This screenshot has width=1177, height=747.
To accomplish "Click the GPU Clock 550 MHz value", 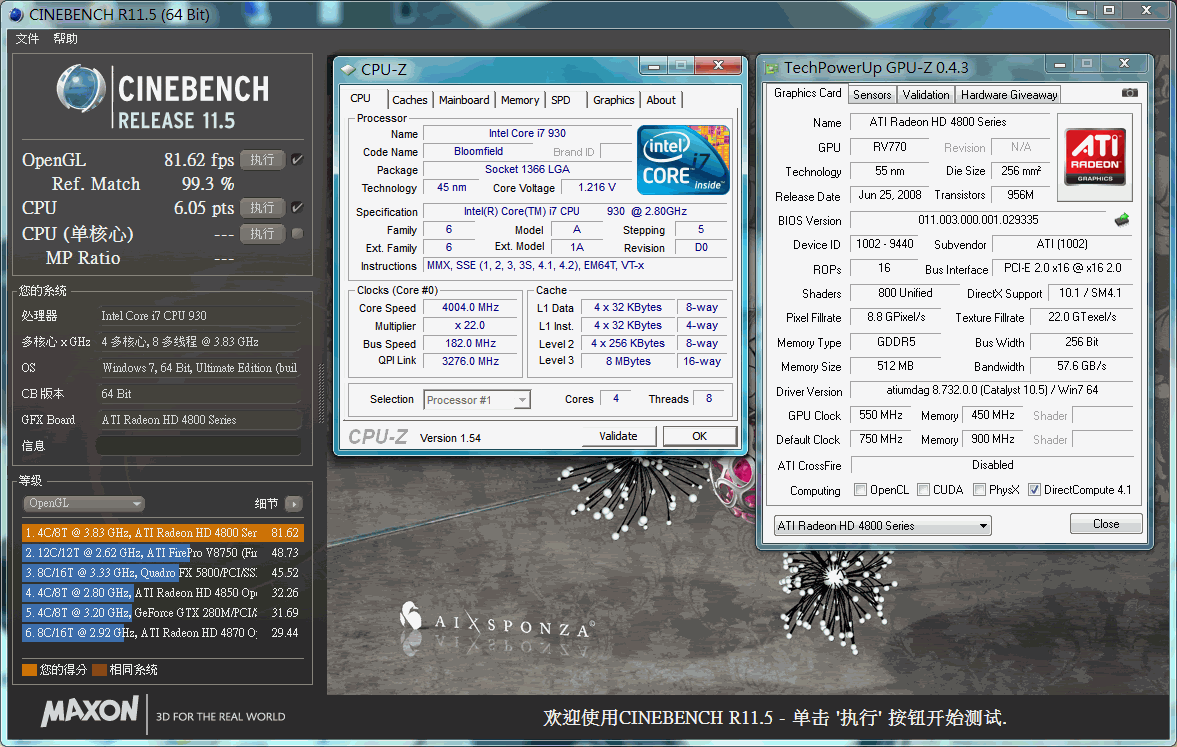I will [880, 415].
